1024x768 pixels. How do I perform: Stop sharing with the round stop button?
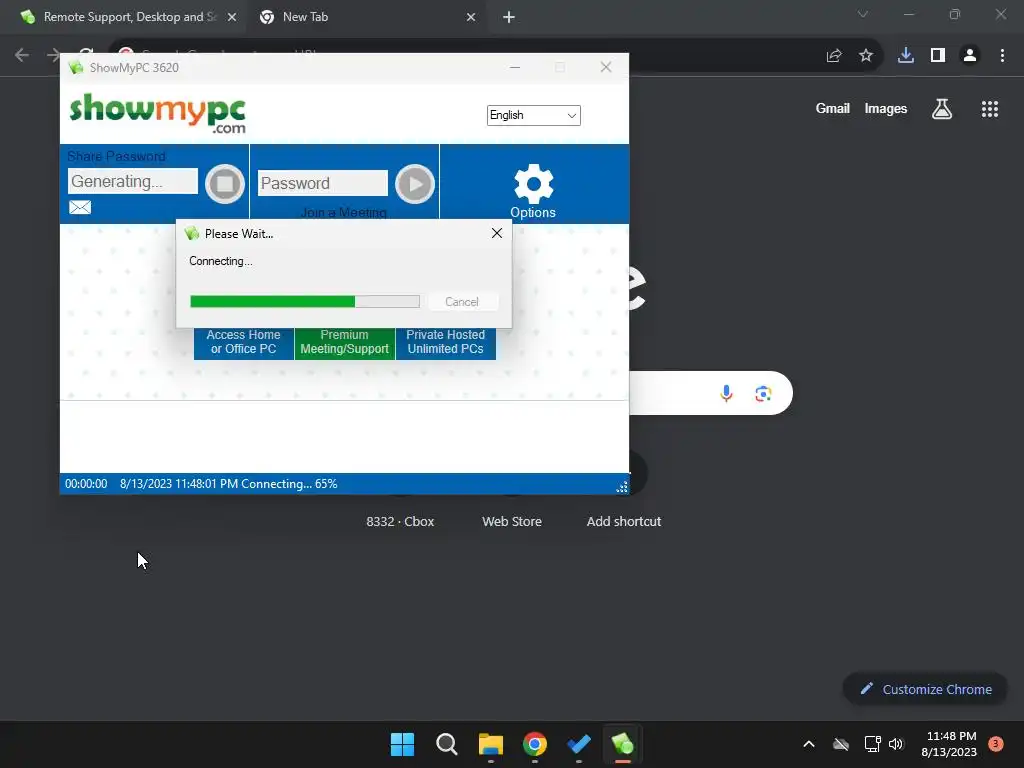point(225,184)
